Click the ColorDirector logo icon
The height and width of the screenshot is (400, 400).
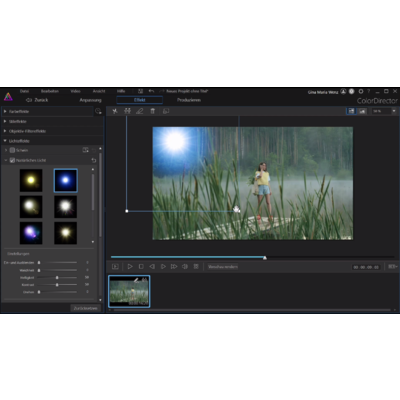[8, 97]
